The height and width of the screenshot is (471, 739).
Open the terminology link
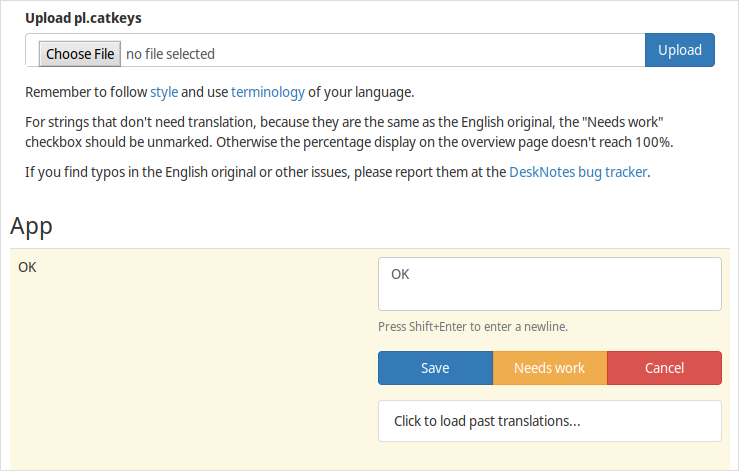[x=268, y=92]
